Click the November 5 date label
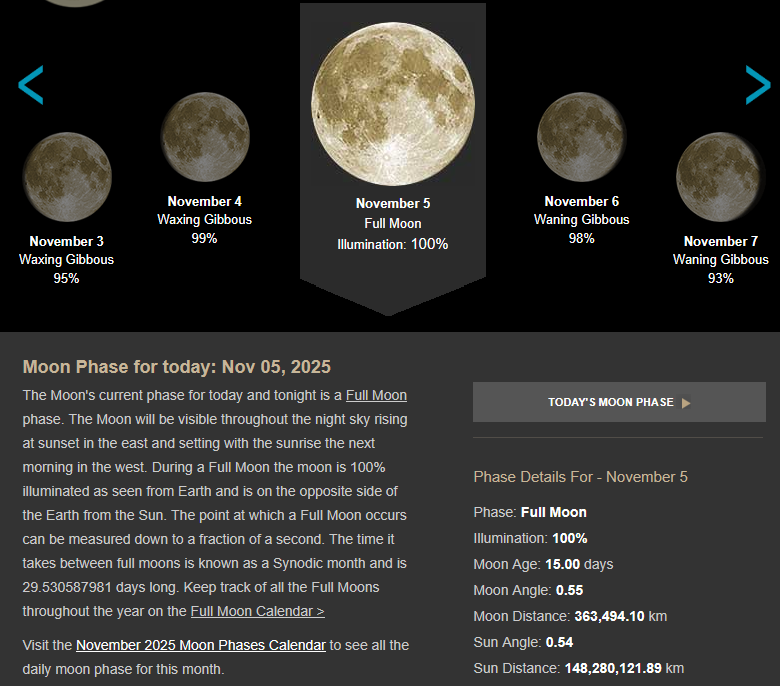The image size is (780, 686). [393, 203]
